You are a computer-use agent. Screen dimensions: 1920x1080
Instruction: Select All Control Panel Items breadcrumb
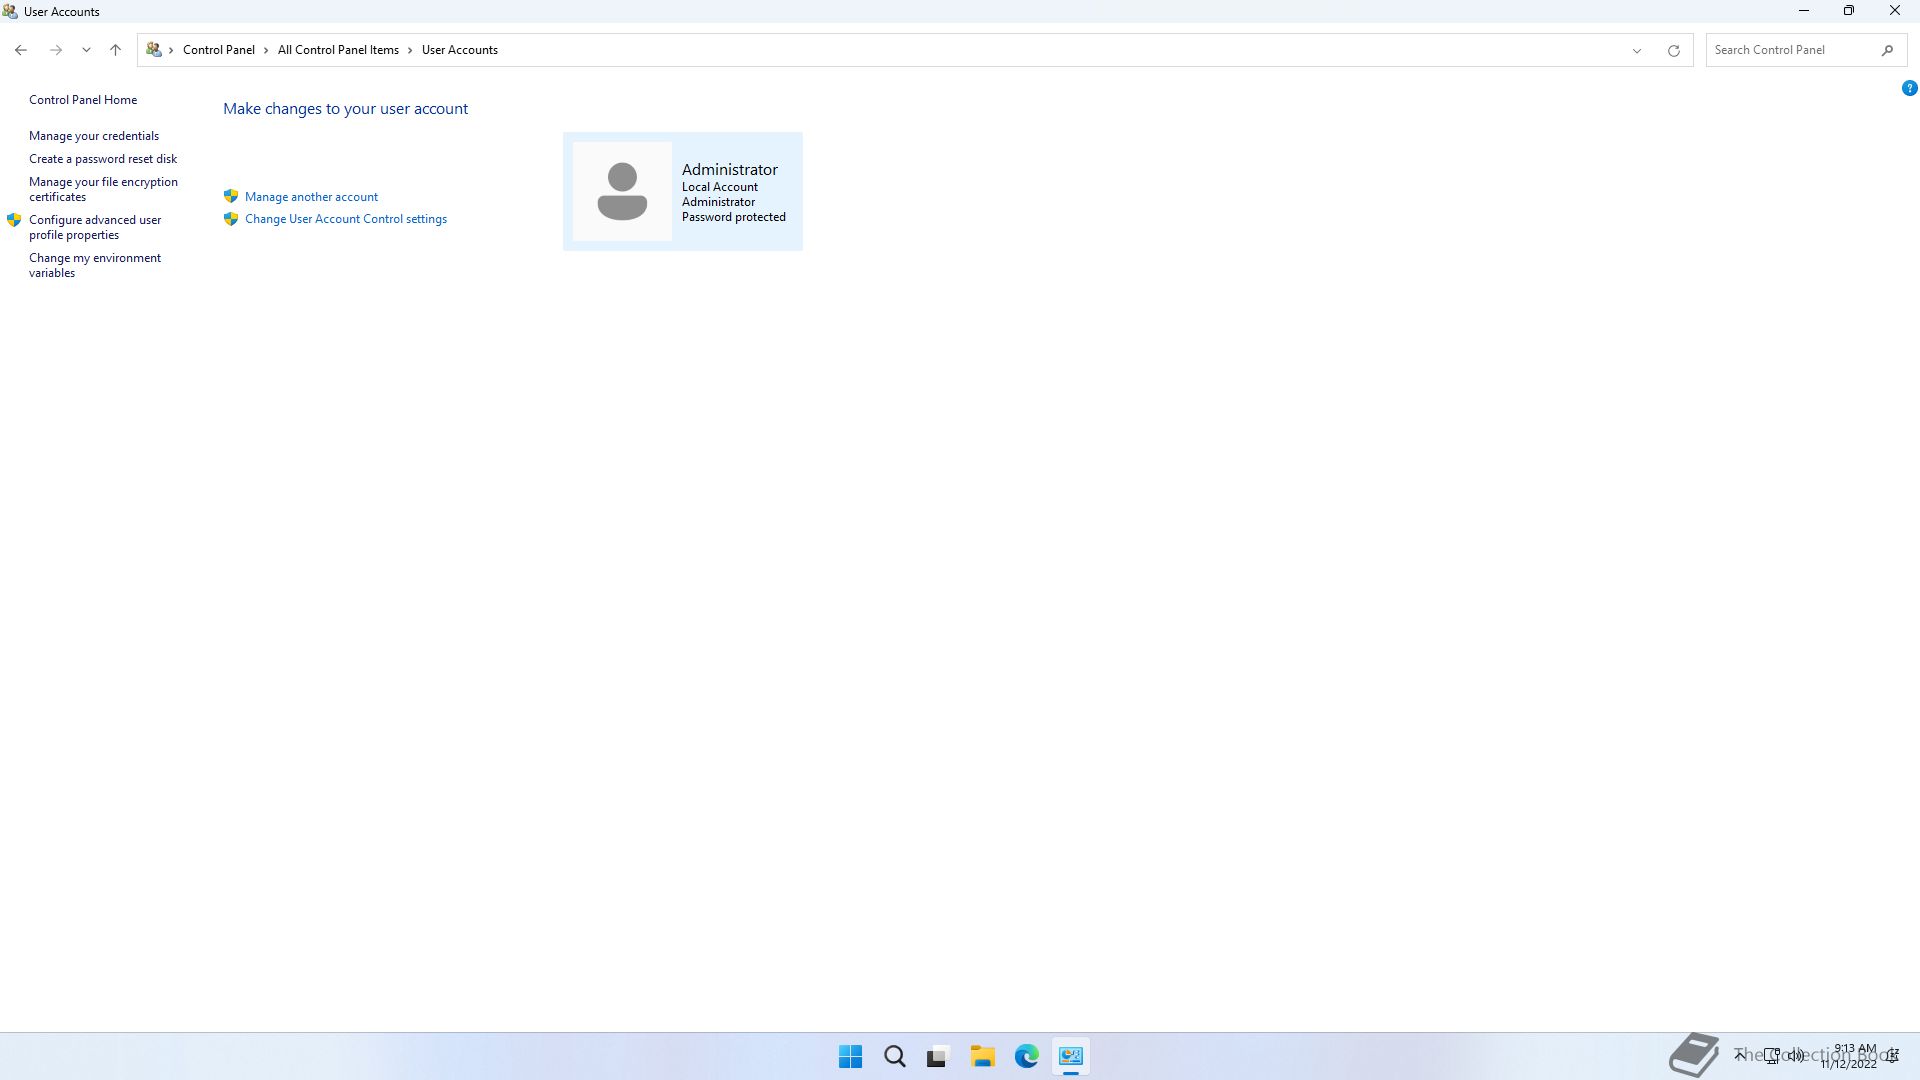coord(338,50)
